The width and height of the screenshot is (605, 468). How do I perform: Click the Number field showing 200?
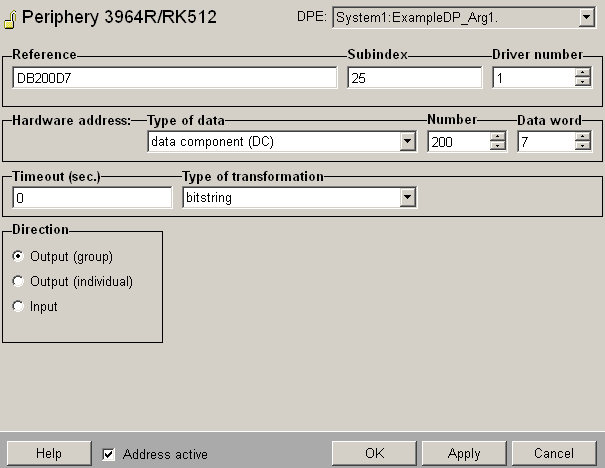(x=459, y=142)
